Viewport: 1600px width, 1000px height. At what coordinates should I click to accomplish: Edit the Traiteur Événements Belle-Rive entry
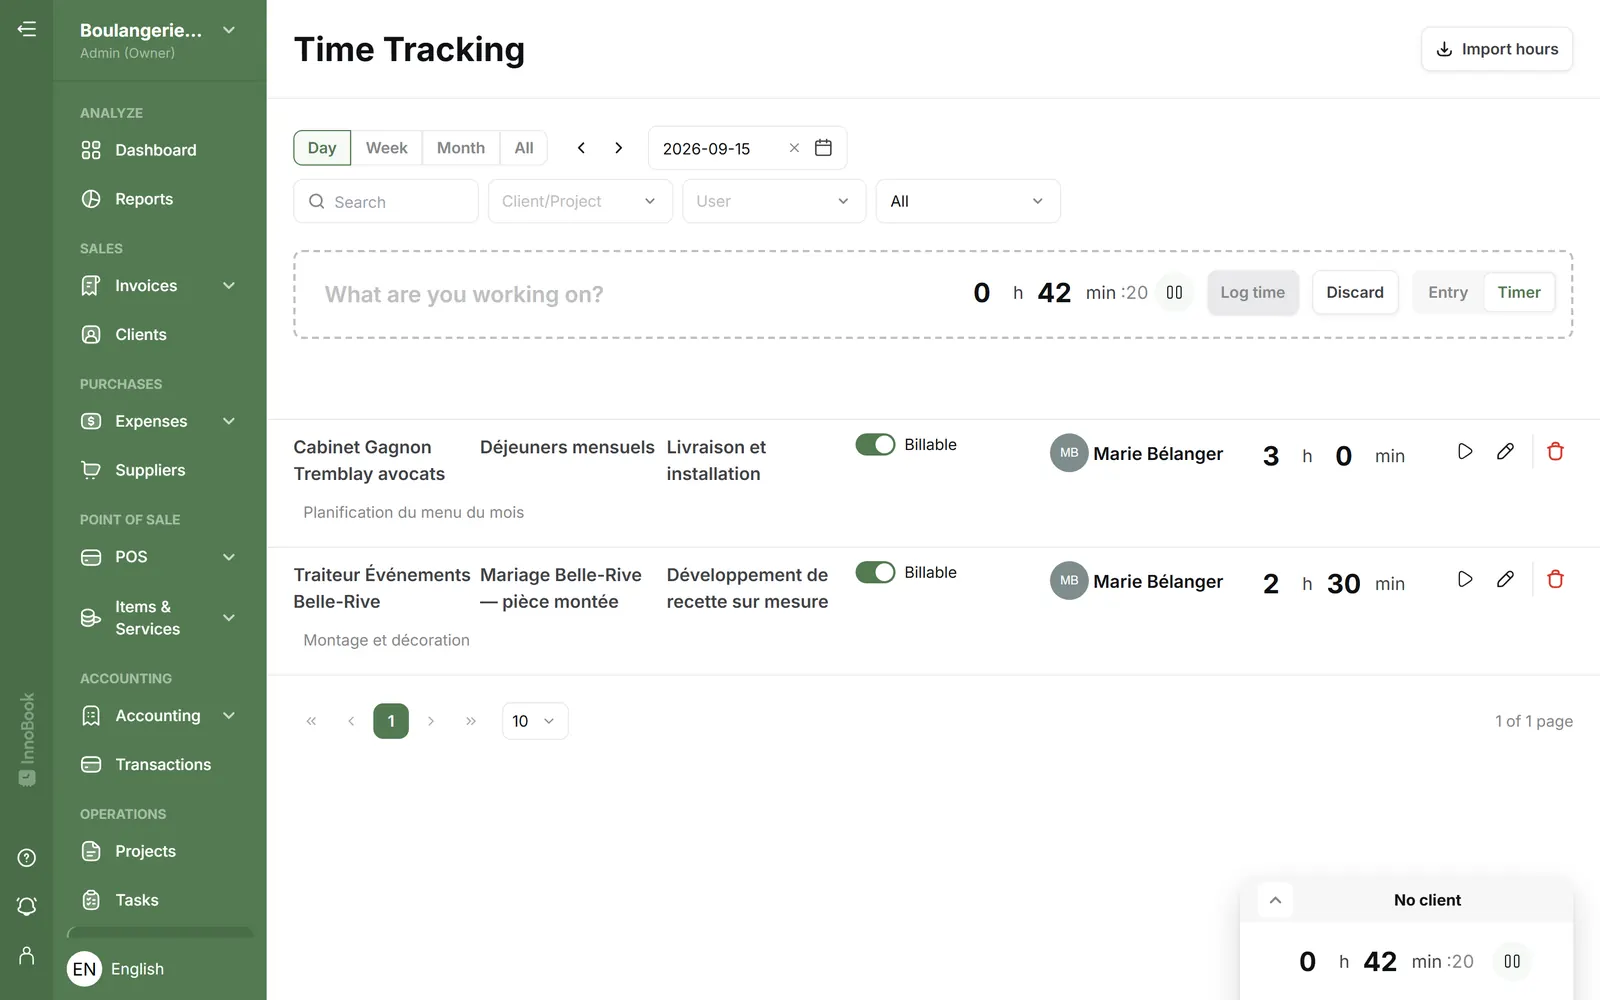[1505, 580]
